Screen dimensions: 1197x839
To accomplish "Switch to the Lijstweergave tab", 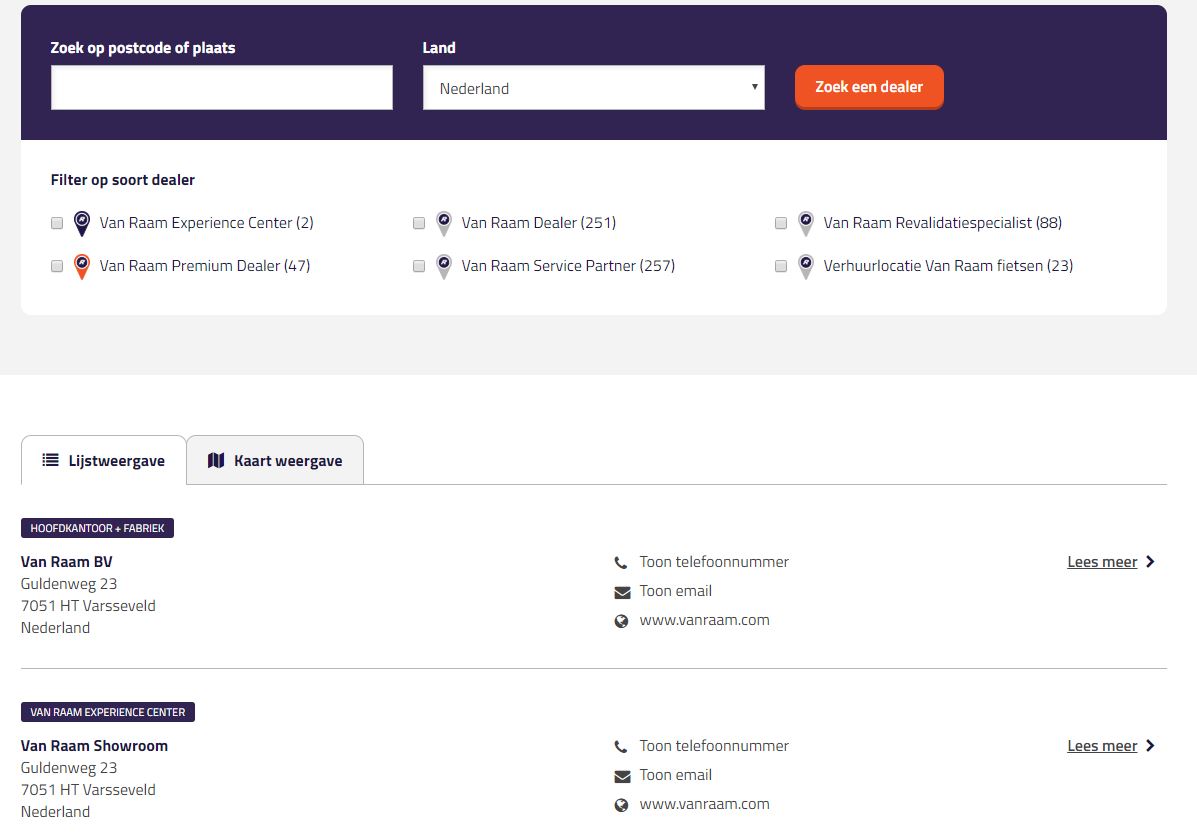I will coord(103,460).
